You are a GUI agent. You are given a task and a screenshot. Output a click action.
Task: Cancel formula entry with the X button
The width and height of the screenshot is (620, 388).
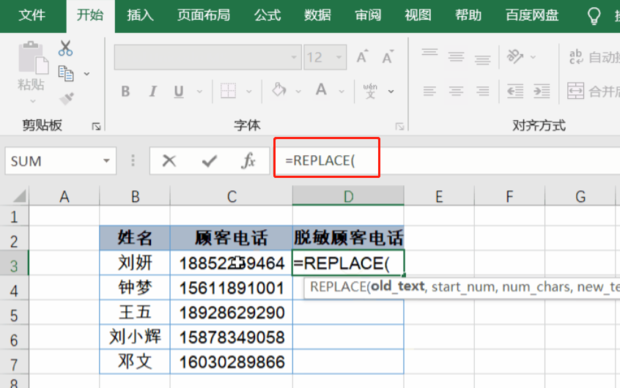(x=169, y=161)
